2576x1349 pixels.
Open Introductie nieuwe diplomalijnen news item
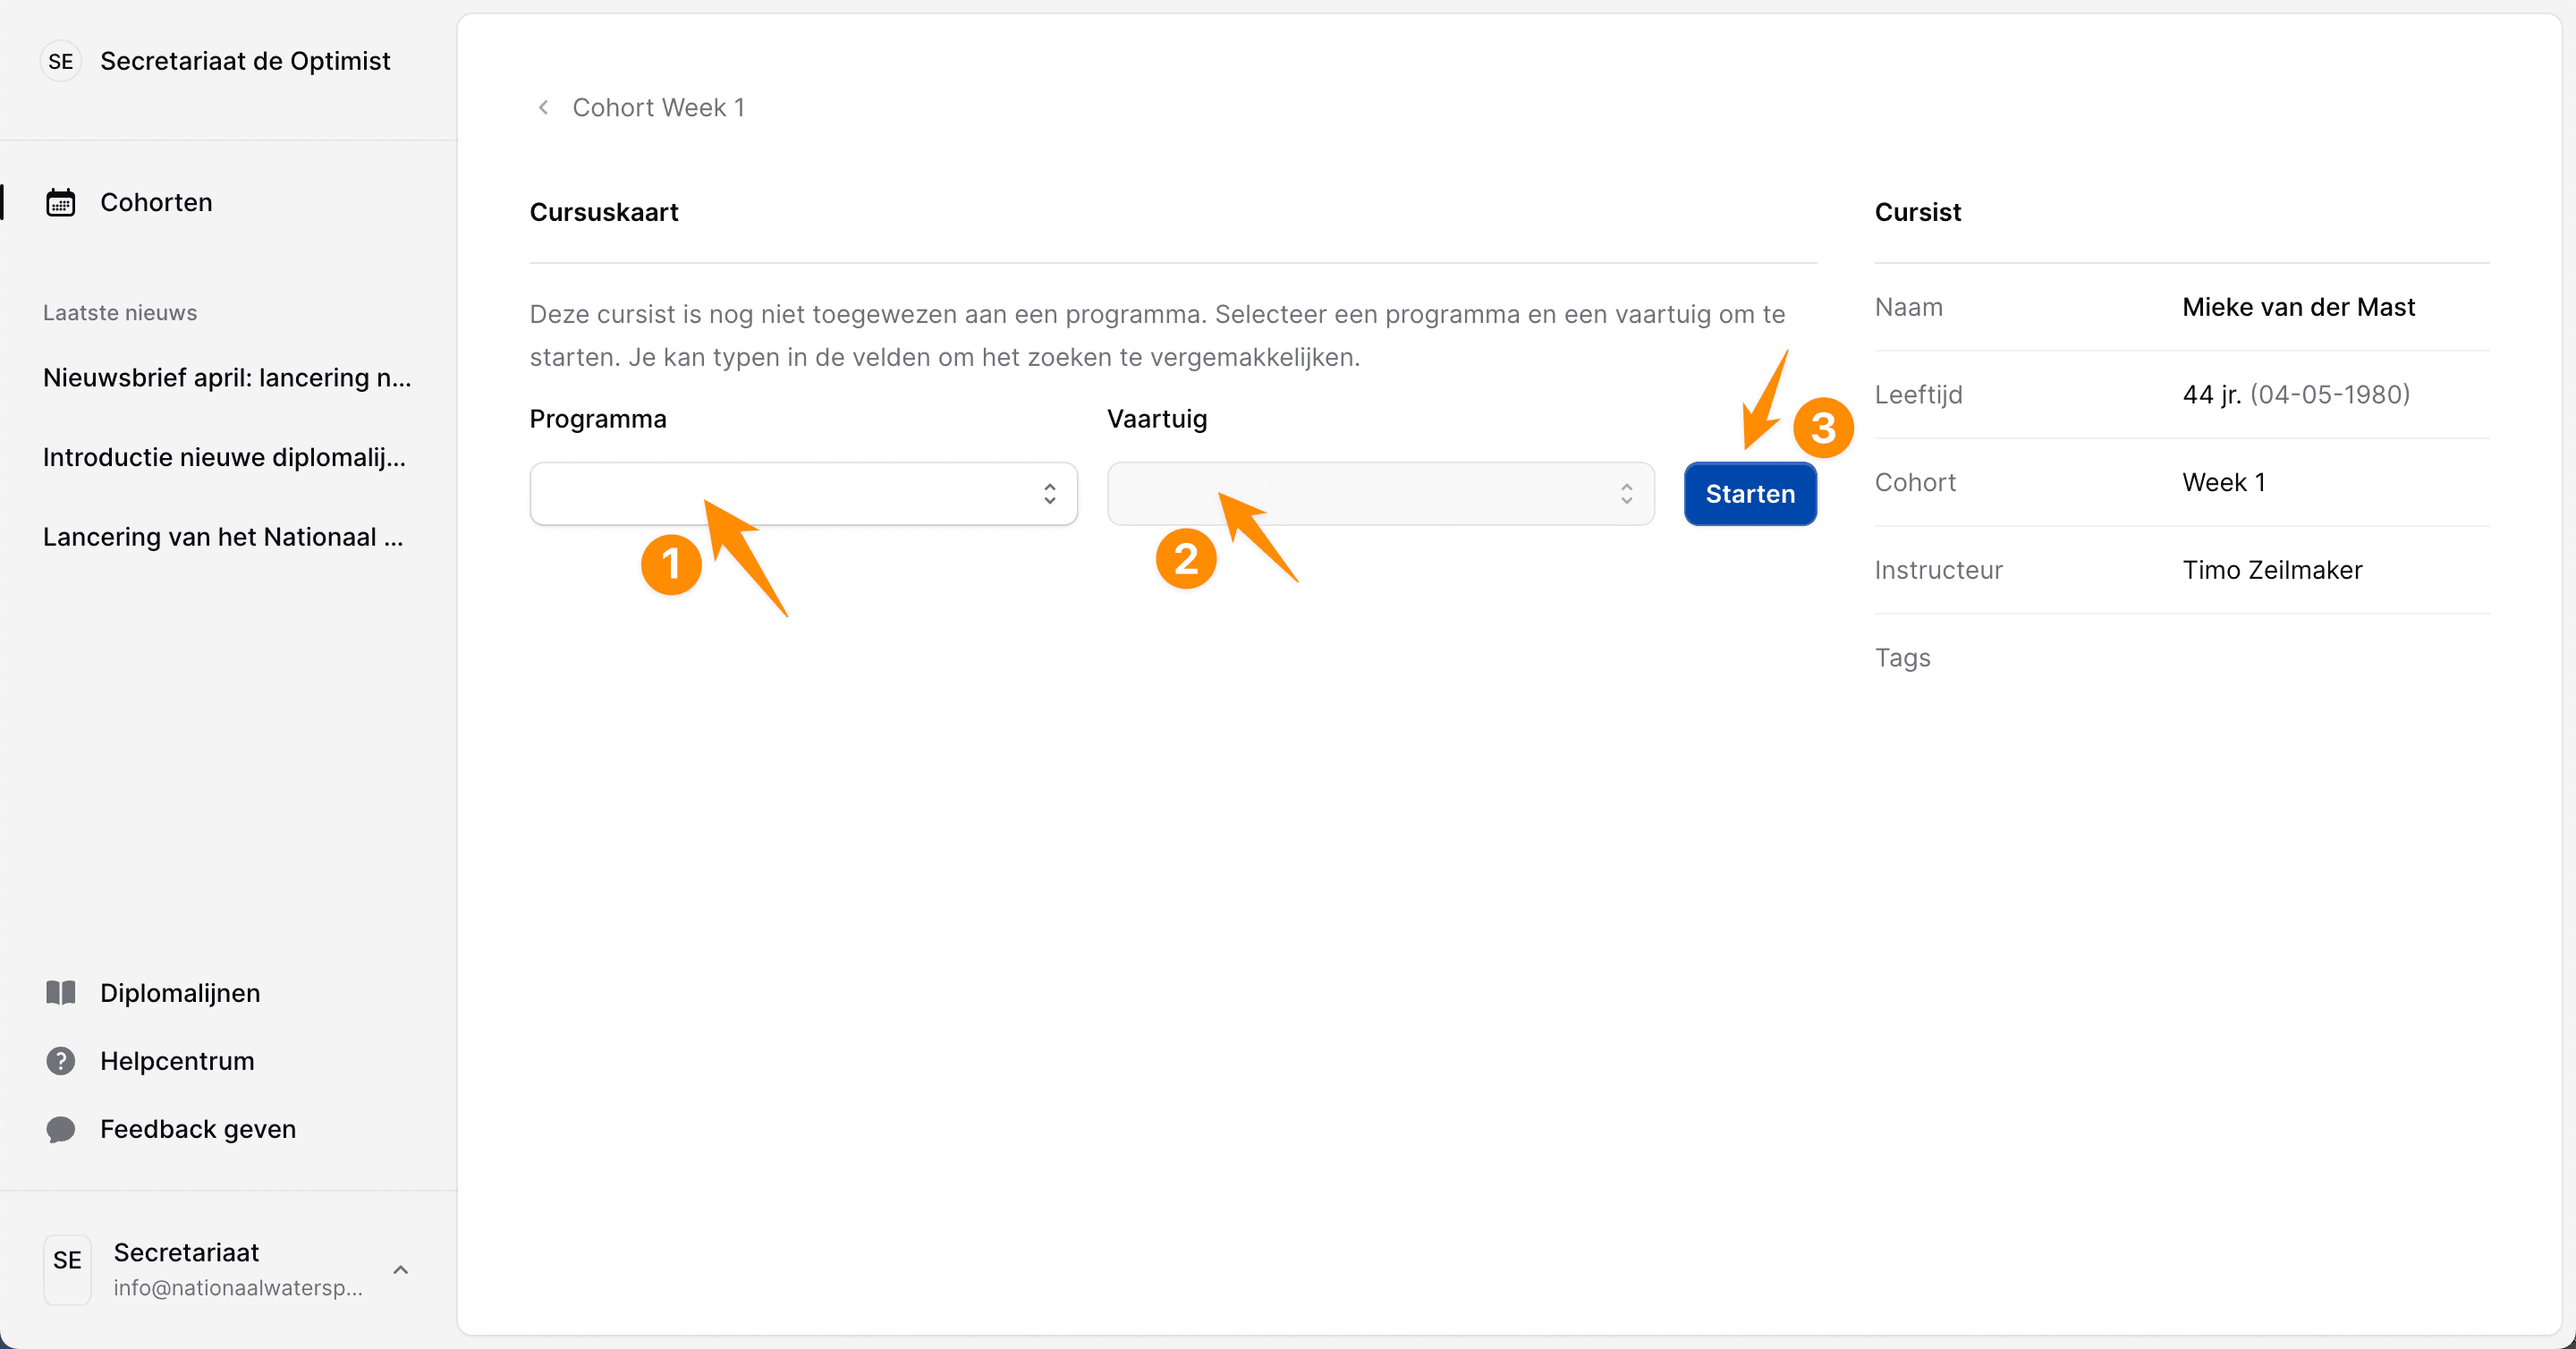pos(224,457)
